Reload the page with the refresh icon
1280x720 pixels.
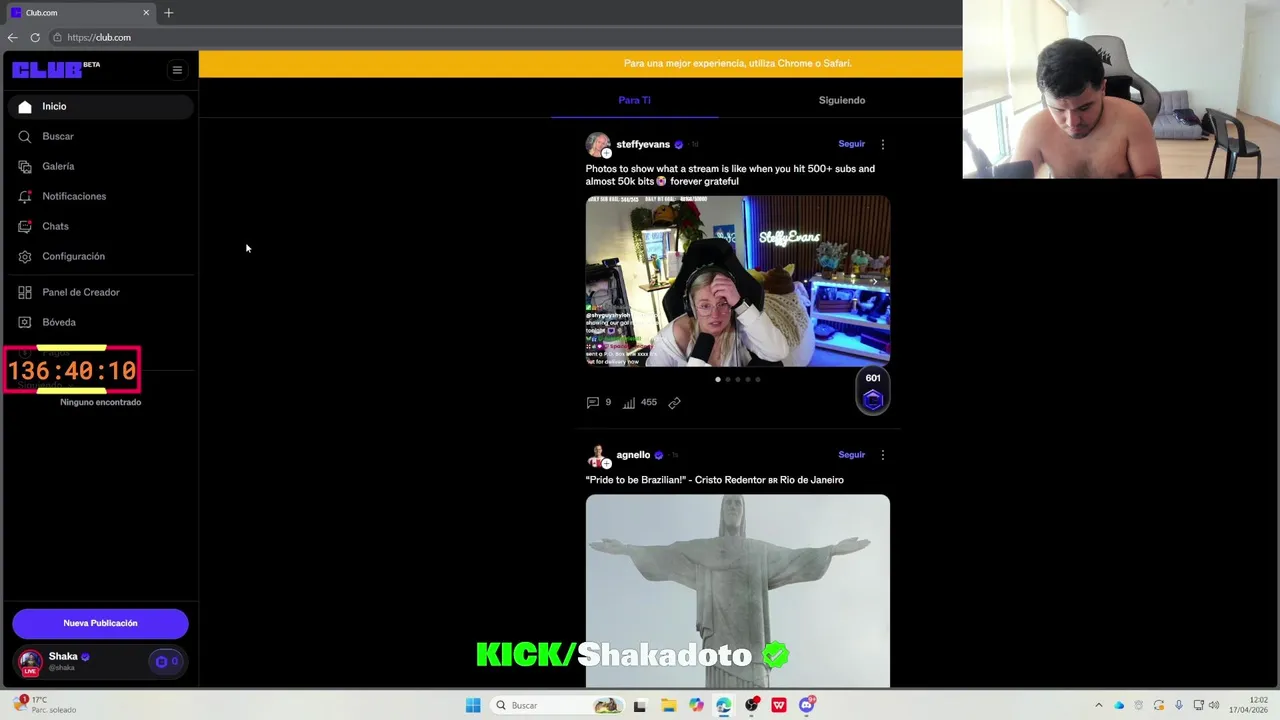pos(35,37)
